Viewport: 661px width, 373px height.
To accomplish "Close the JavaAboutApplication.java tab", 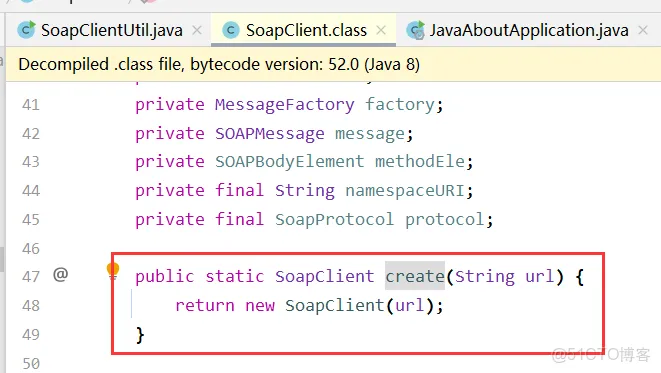I will click(643, 30).
